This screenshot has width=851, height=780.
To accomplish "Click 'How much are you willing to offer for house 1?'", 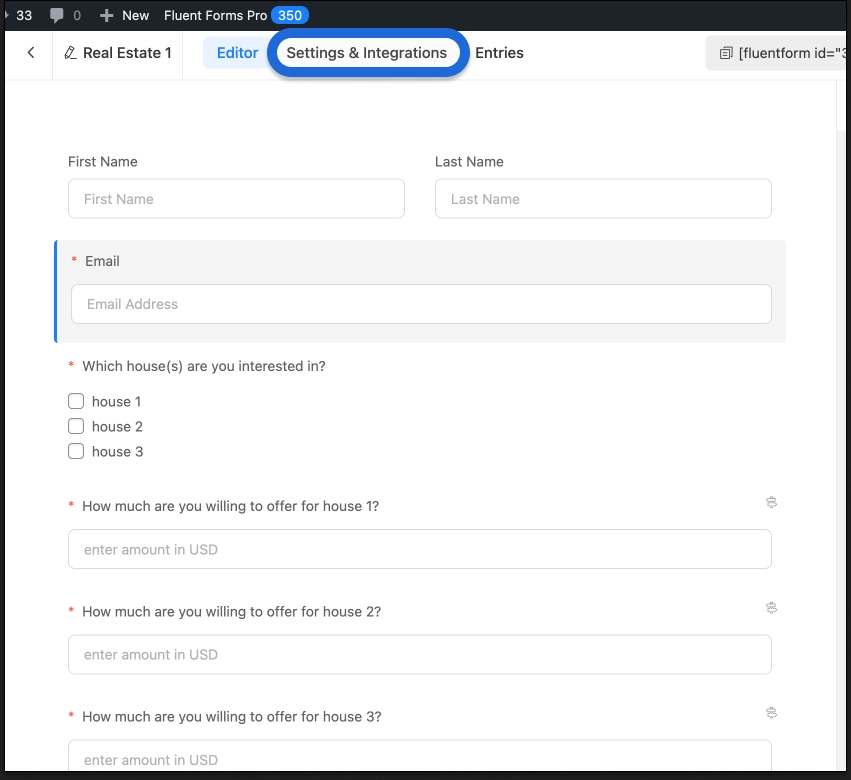I will click(231, 506).
